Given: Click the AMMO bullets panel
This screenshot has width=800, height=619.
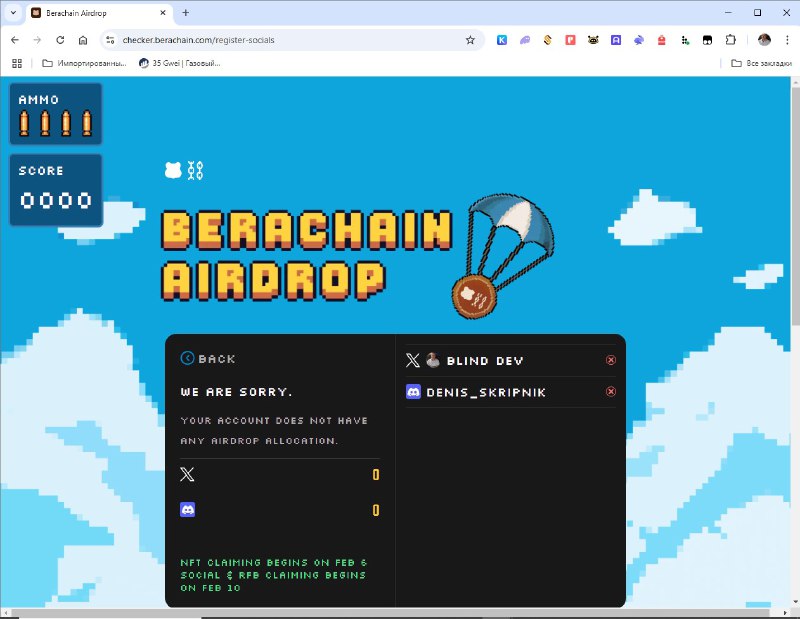Looking at the screenshot, I should [x=56, y=114].
